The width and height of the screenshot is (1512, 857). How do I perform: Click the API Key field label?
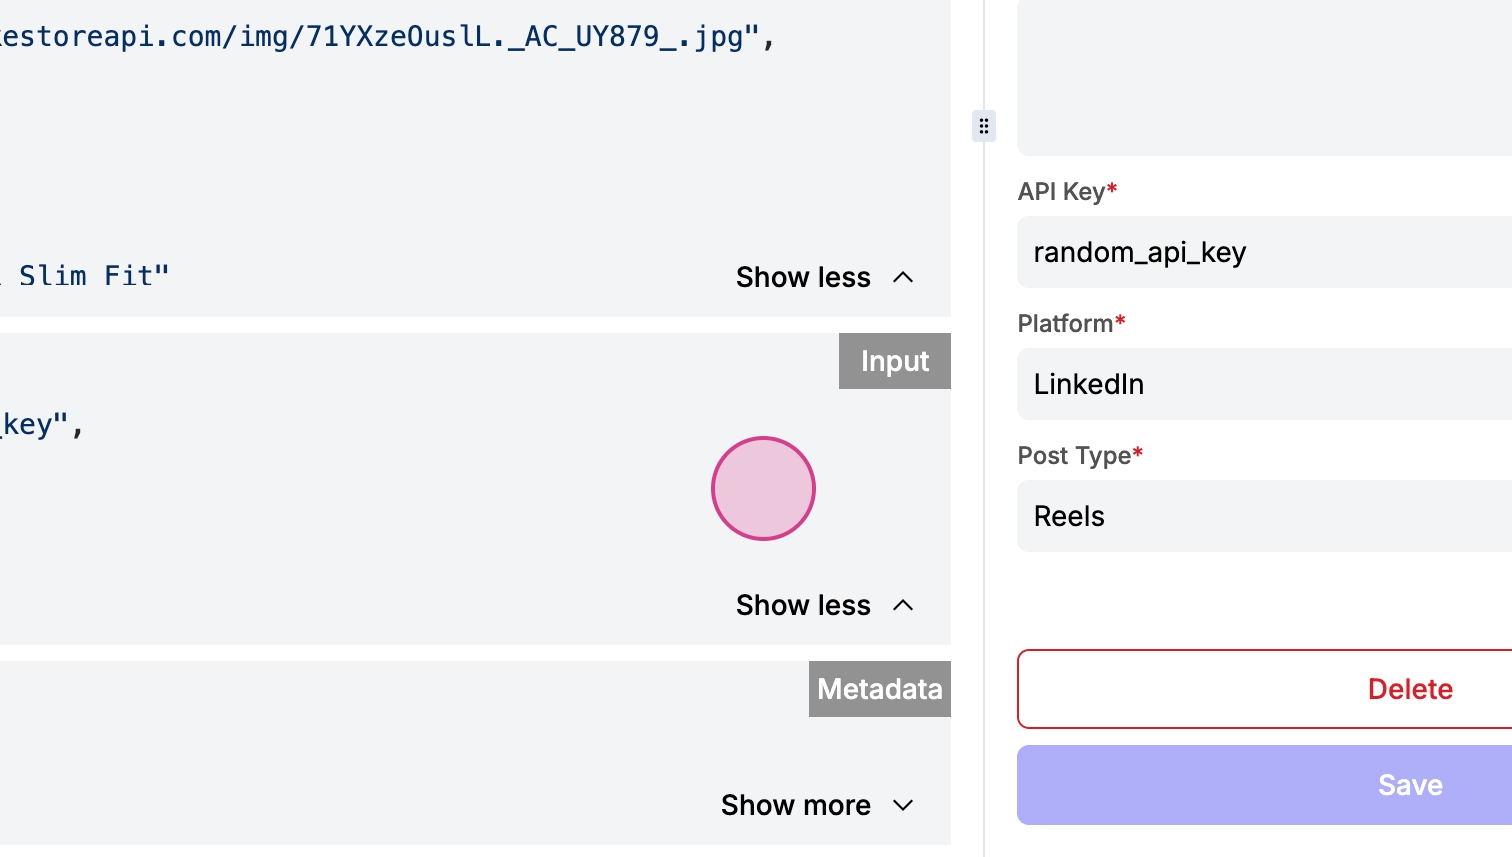[1061, 191]
